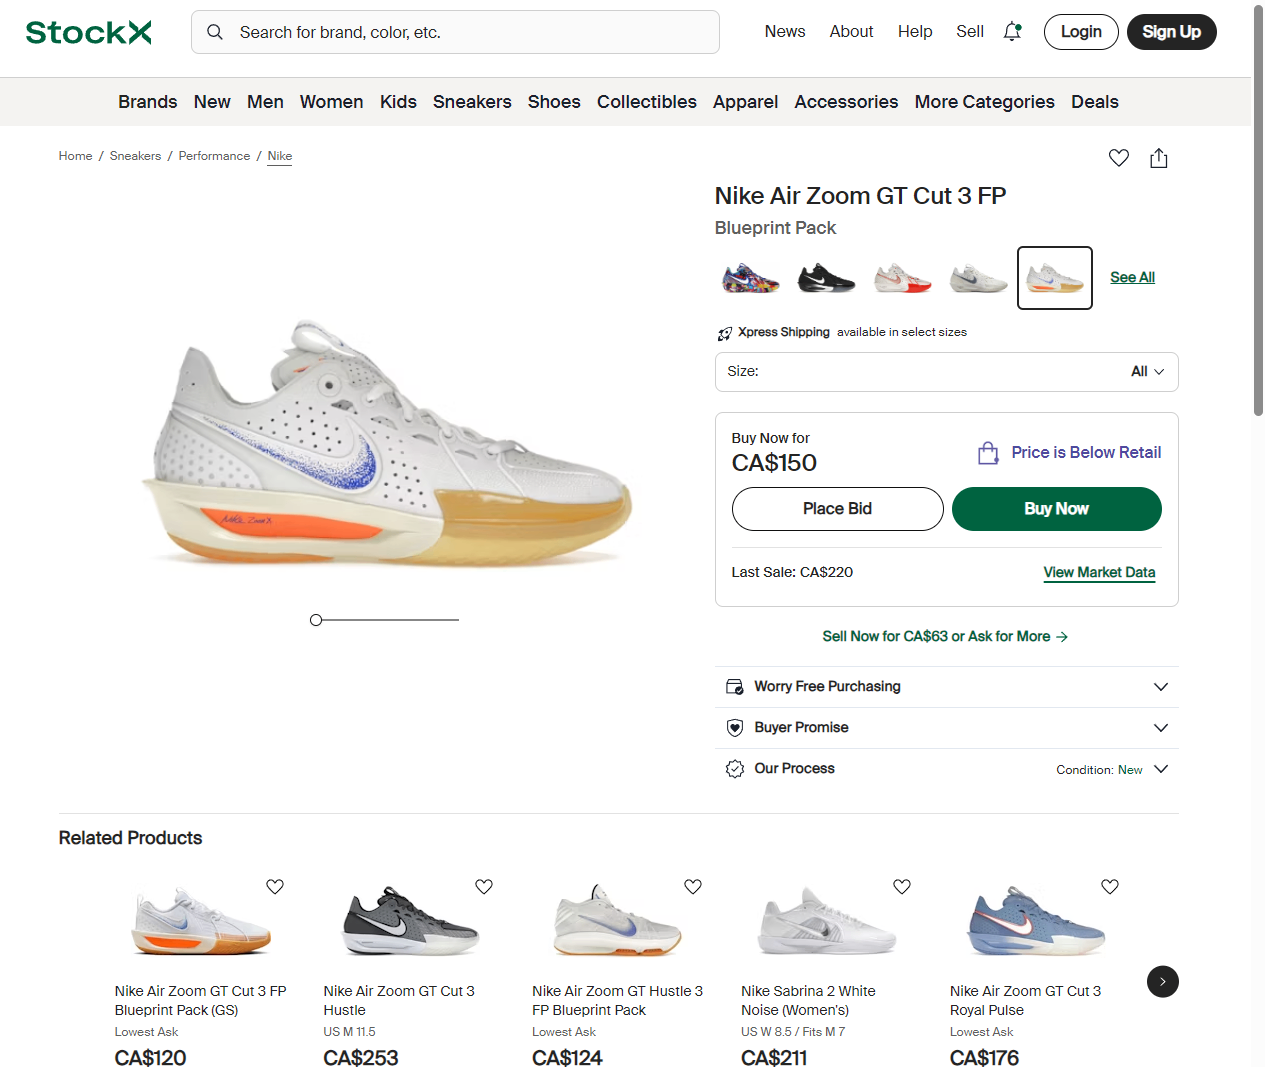Image resolution: width=1265 pixels, height=1067 pixels.
Task: Favorite the Nike Air Zoom GT Cut 3 FP product
Action: 1119,158
